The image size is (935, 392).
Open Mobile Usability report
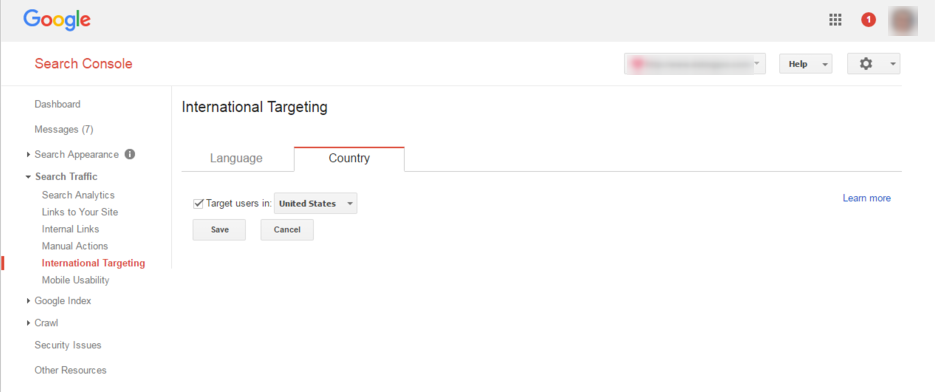point(75,280)
